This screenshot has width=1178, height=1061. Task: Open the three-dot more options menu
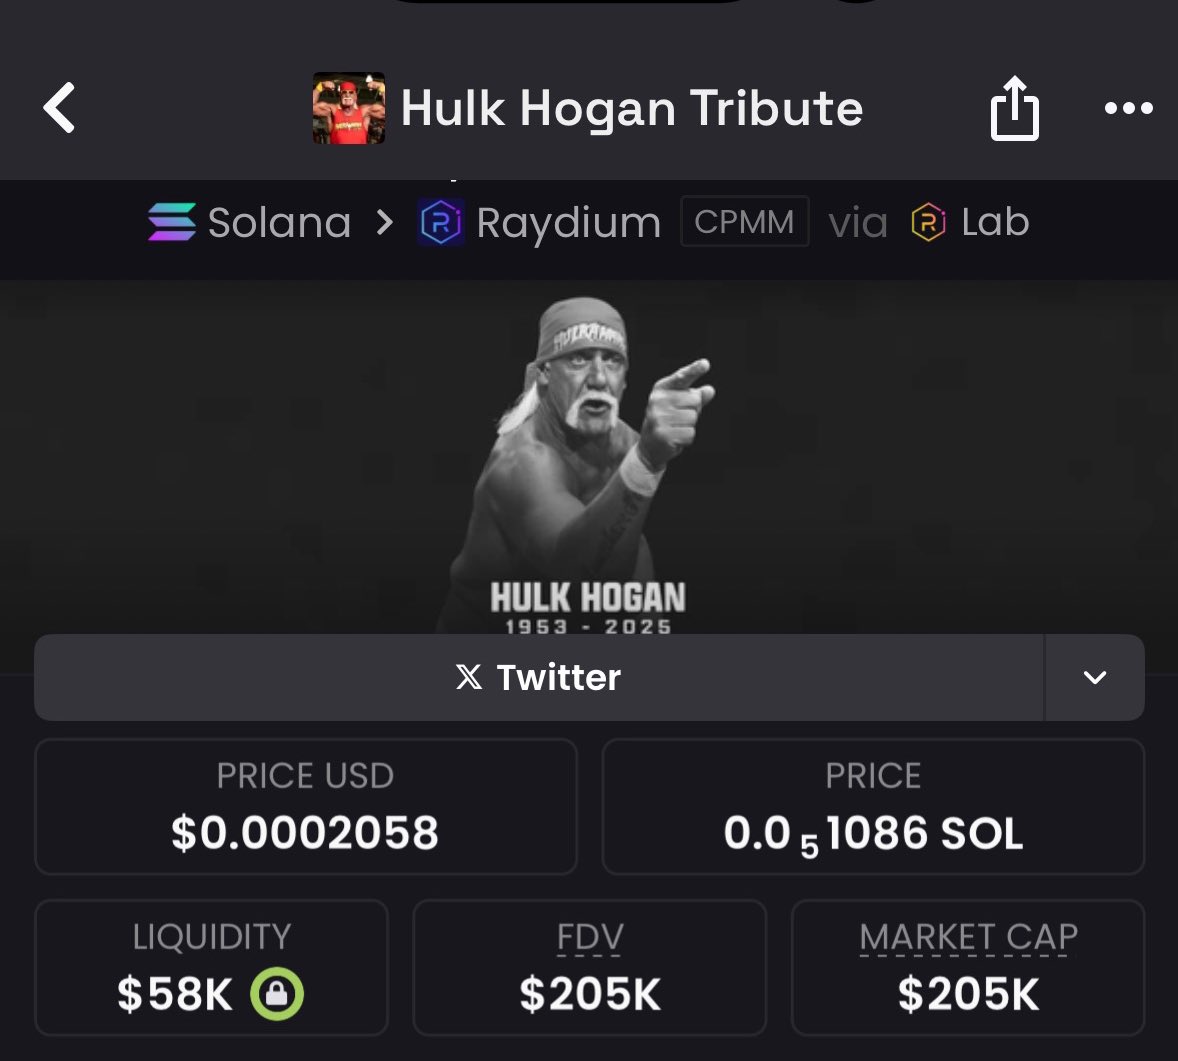pyautogui.click(x=1128, y=108)
